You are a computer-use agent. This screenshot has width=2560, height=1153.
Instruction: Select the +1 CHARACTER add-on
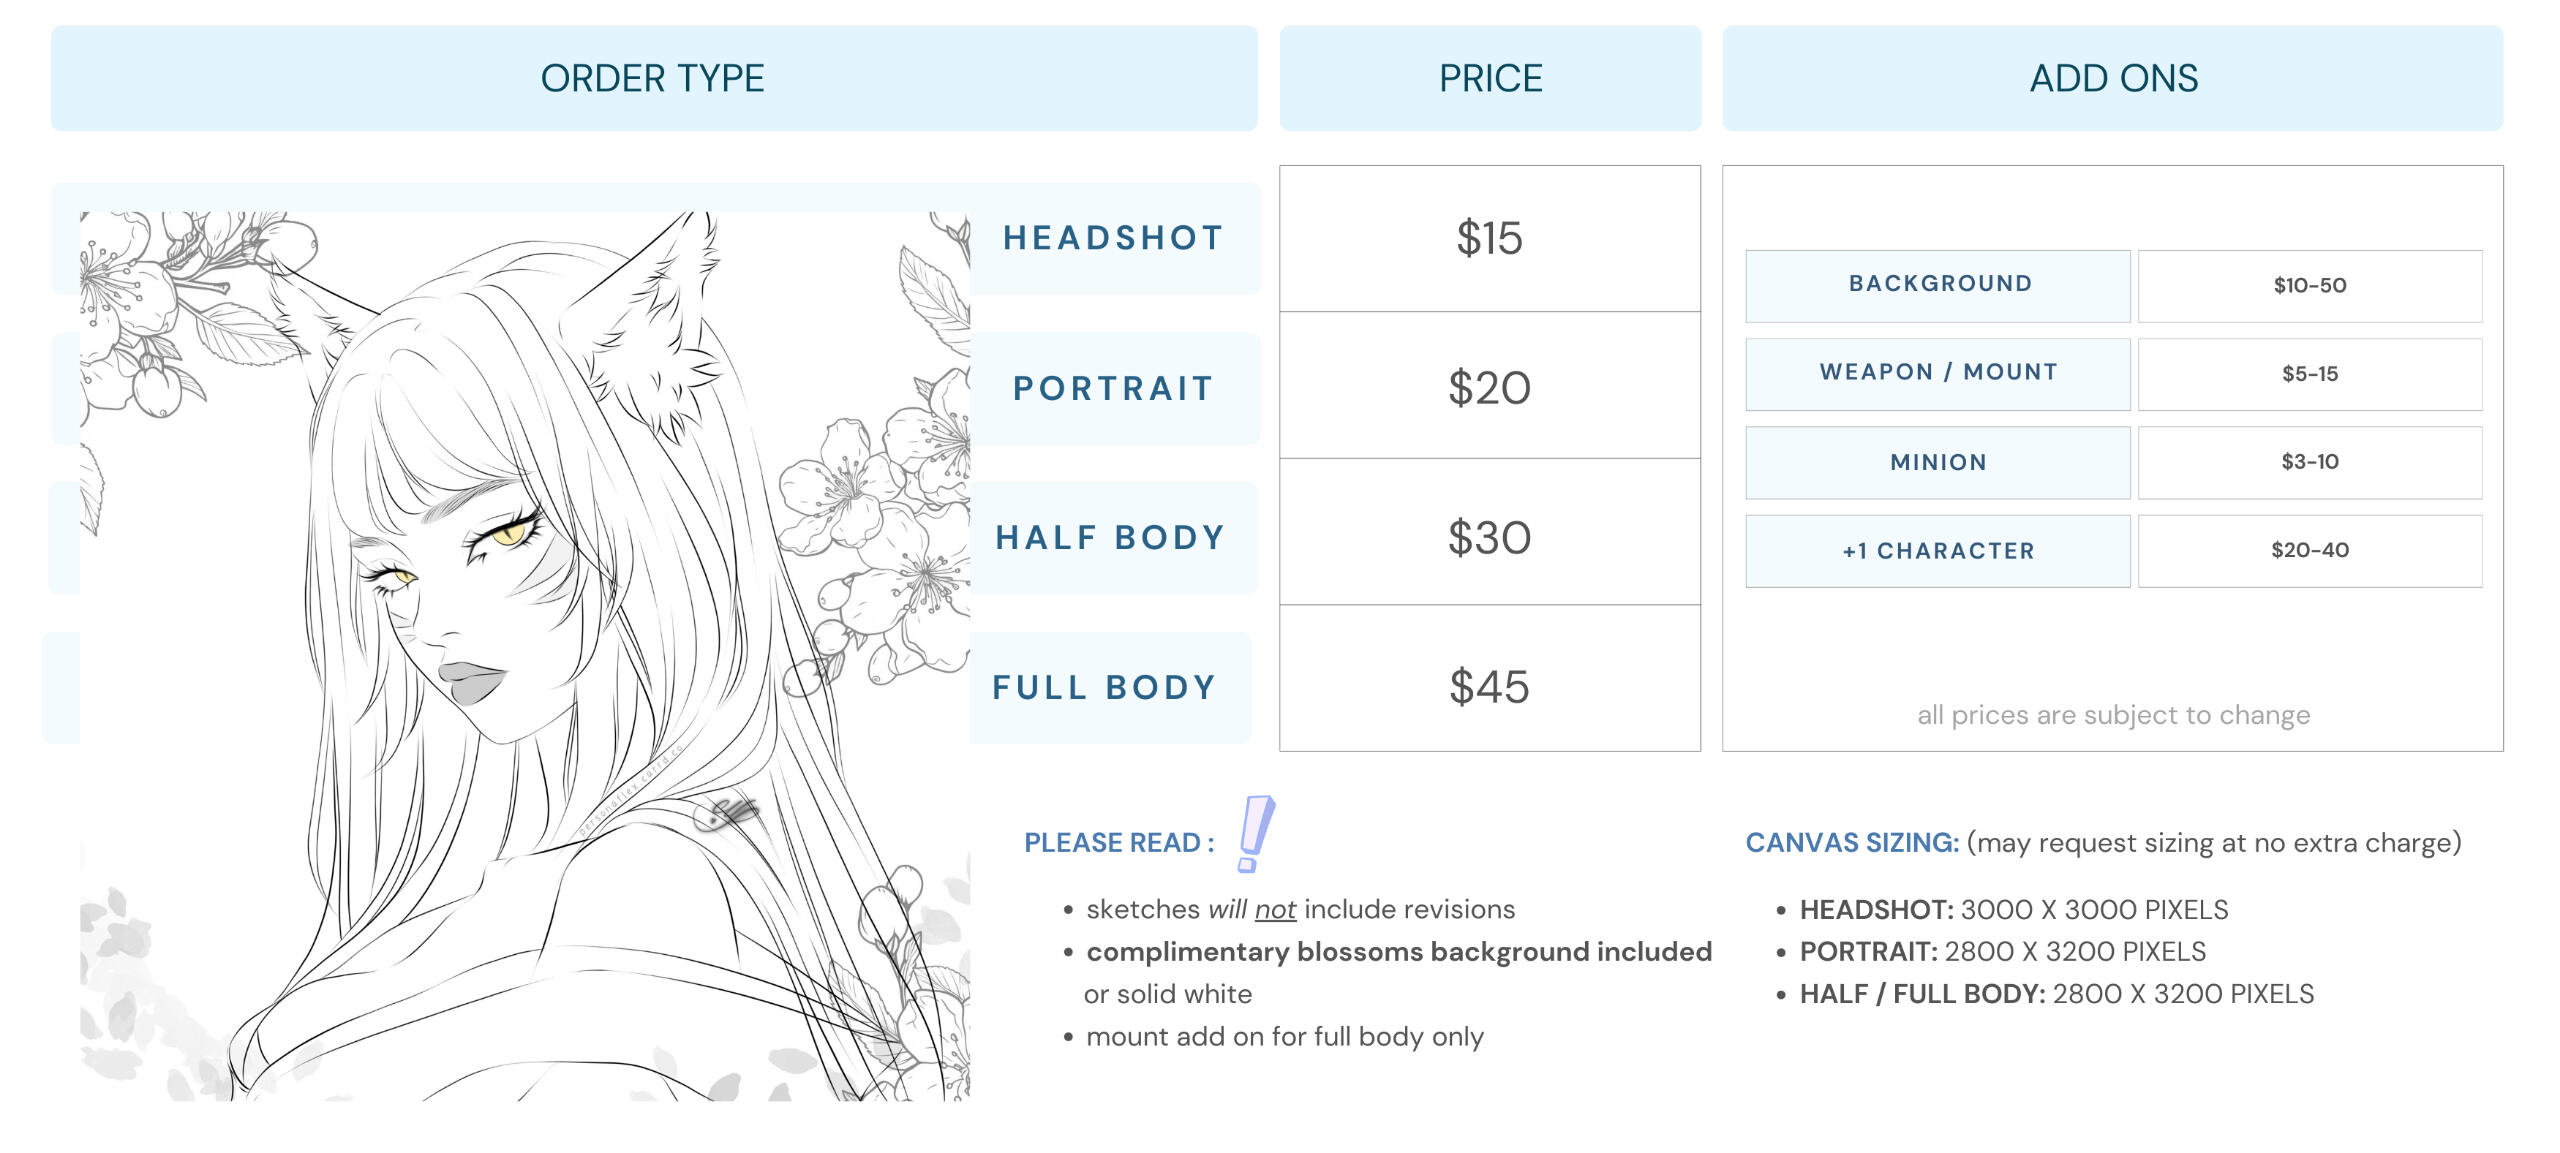point(1938,551)
